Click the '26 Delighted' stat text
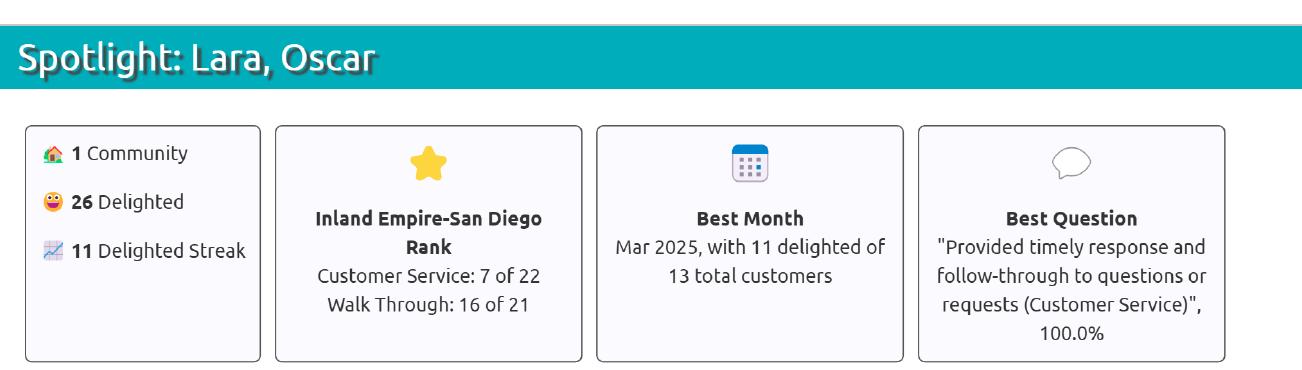The image size is (1302, 370). pyautogui.click(x=127, y=202)
